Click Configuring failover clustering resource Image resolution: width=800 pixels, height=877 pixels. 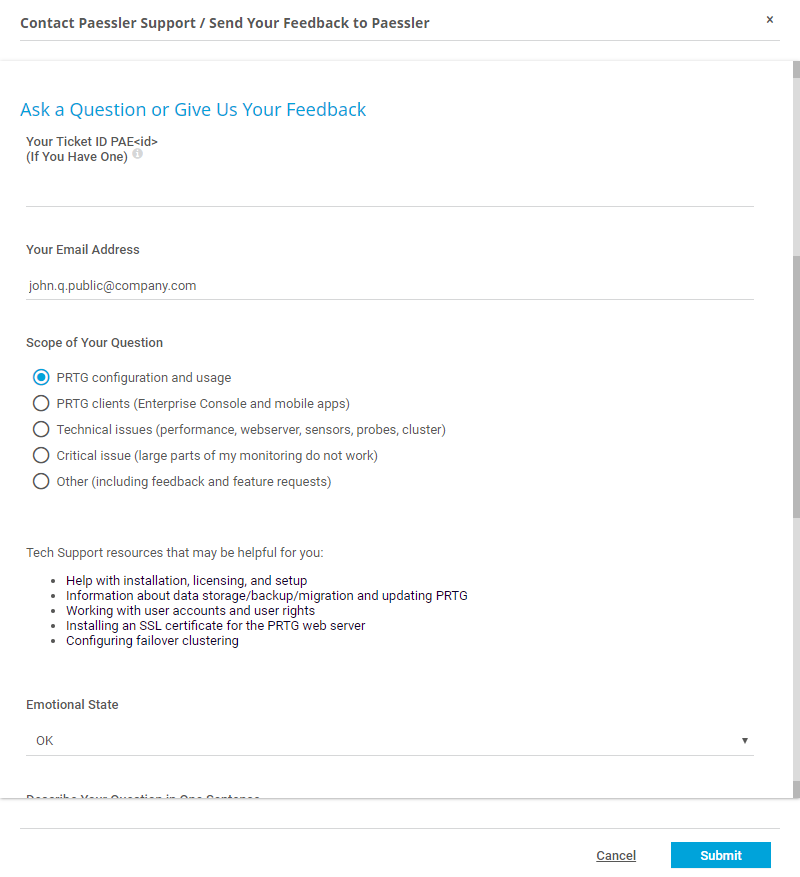(x=152, y=641)
